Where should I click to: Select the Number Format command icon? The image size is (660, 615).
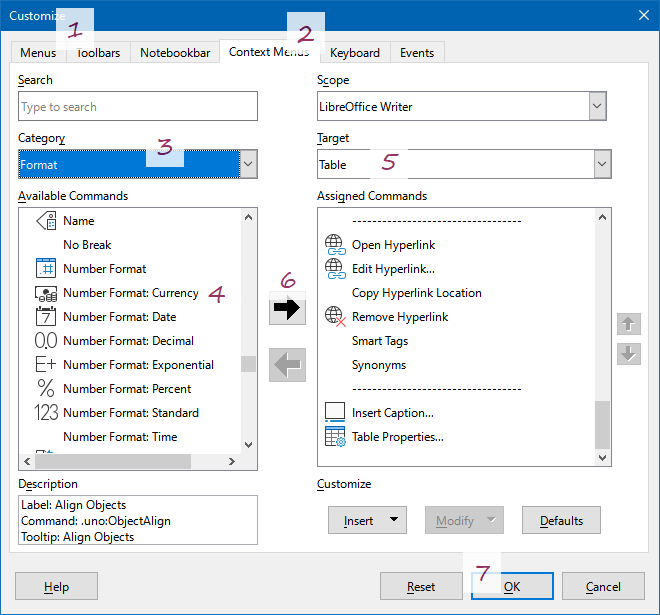46,269
